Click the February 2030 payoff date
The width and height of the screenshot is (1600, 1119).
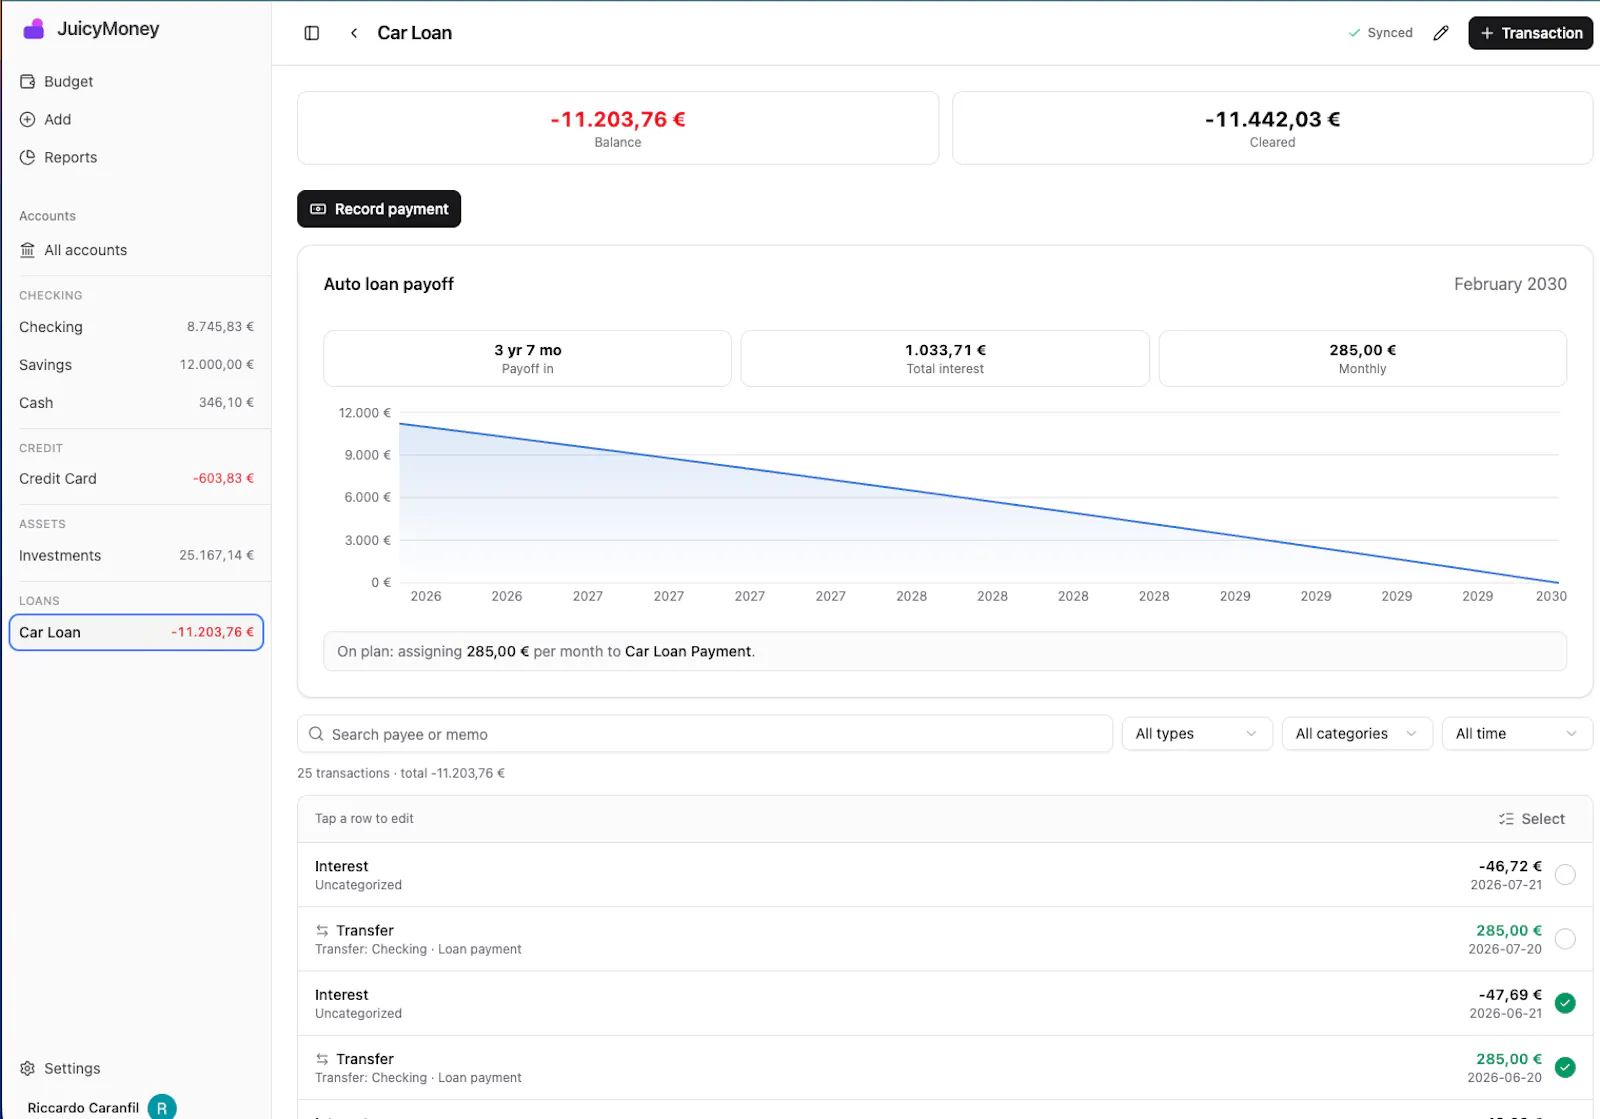(1510, 284)
